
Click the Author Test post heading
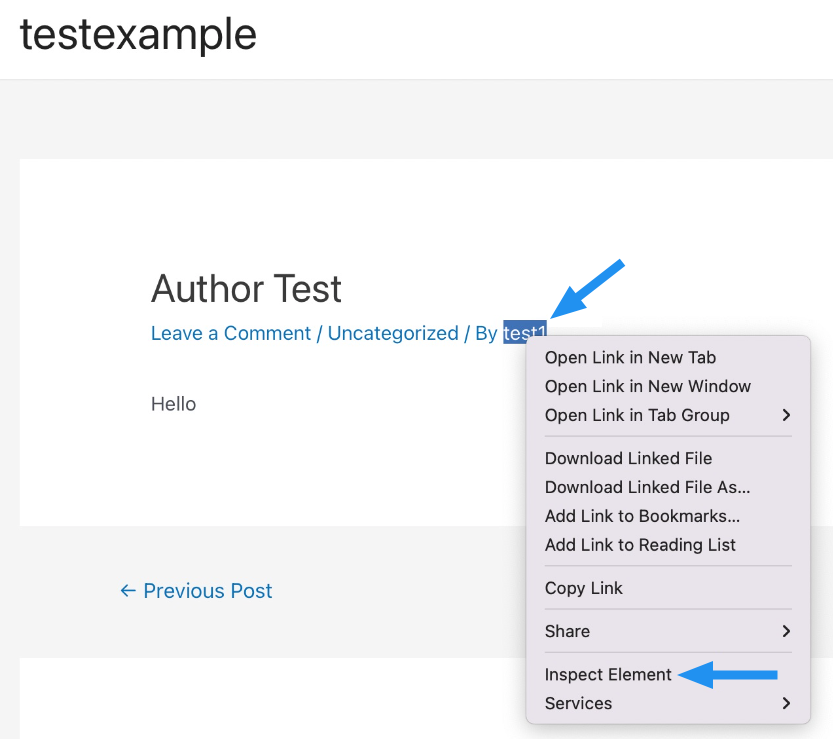[x=246, y=290]
